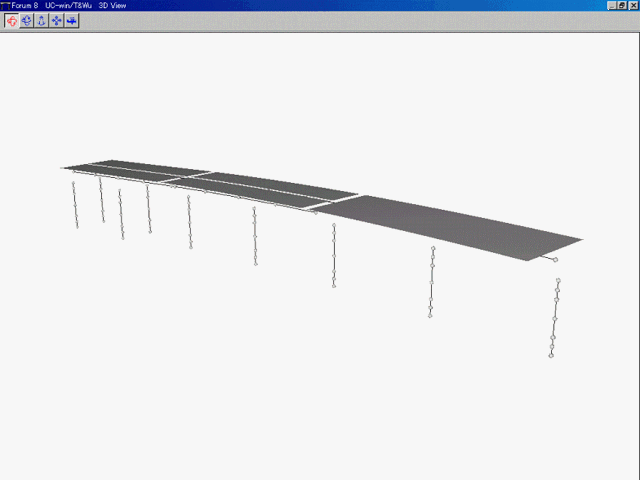Click the node at the deck's right end

pyautogui.click(x=555, y=260)
